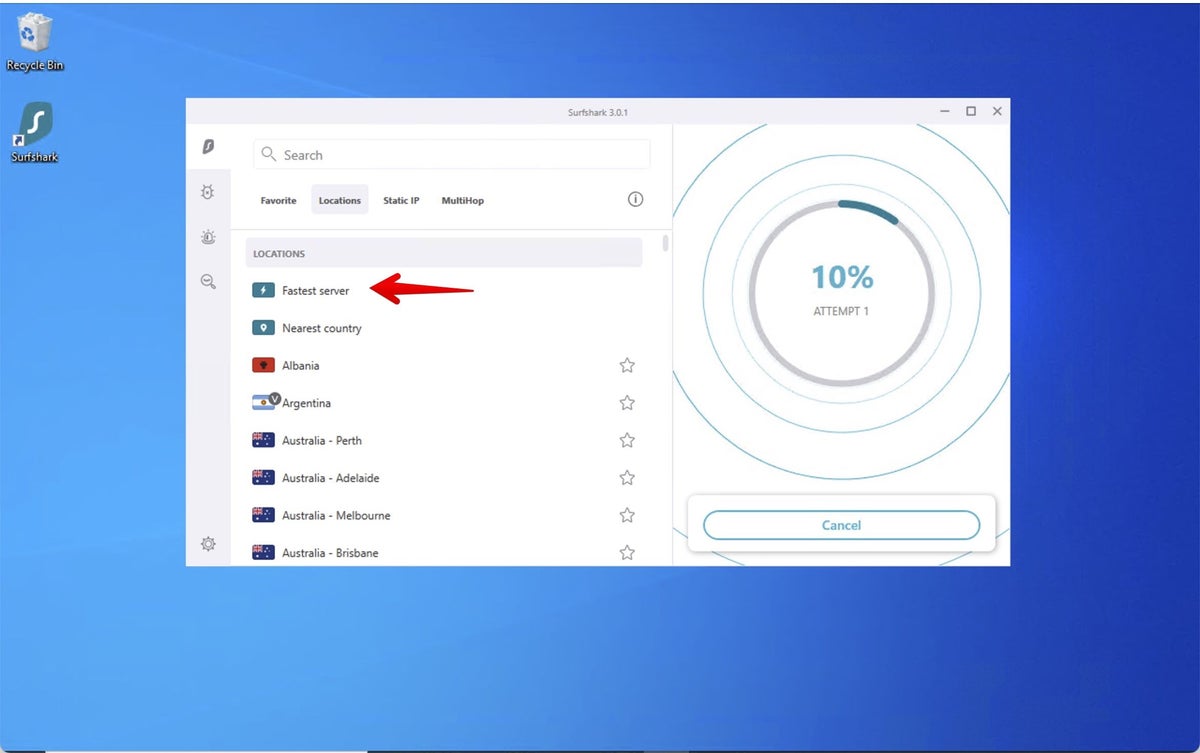Click the circular connection progress ring
The image size is (1200, 753).
click(841, 294)
